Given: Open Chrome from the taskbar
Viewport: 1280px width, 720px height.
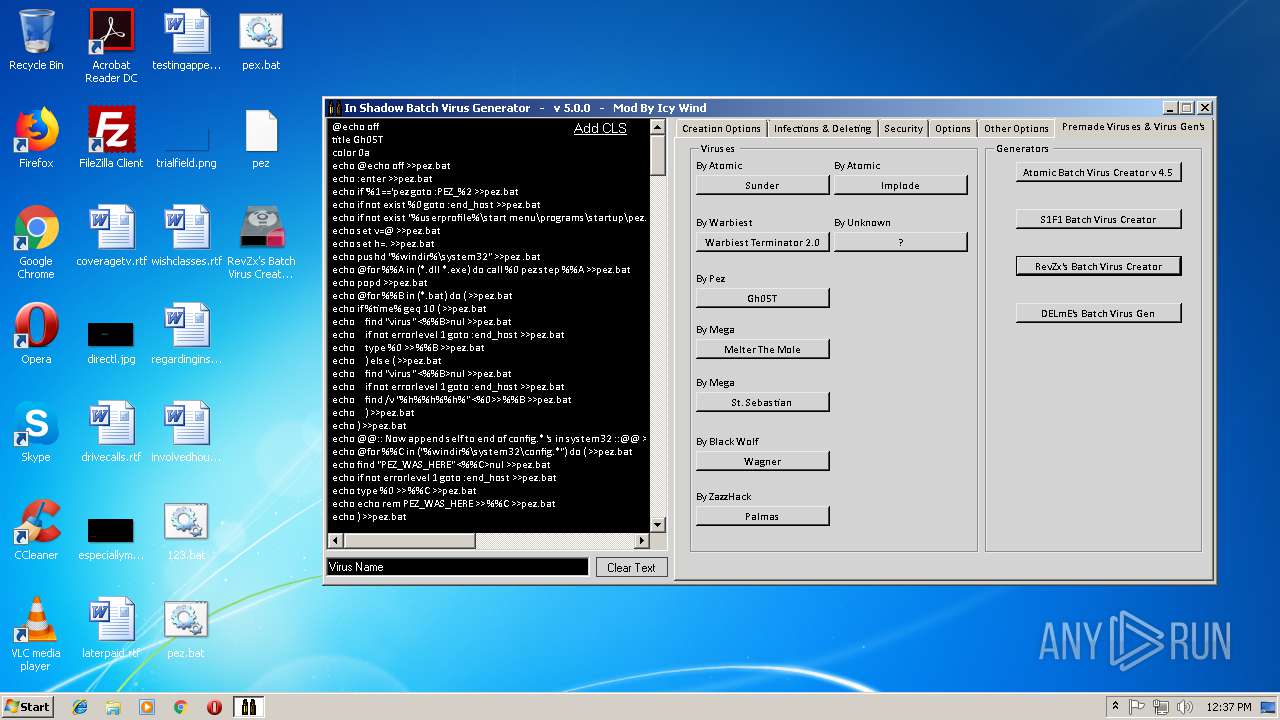Looking at the screenshot, I should [181, 707].
